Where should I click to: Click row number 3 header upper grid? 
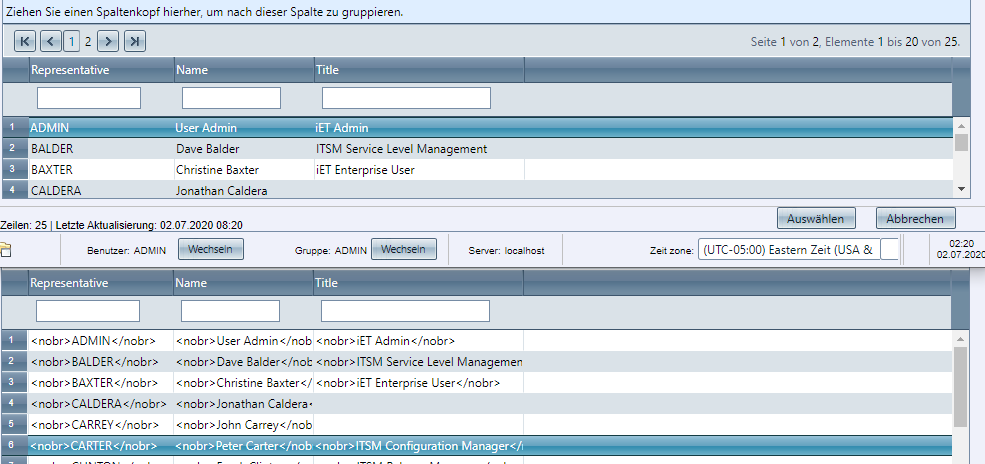click(15, 170)
